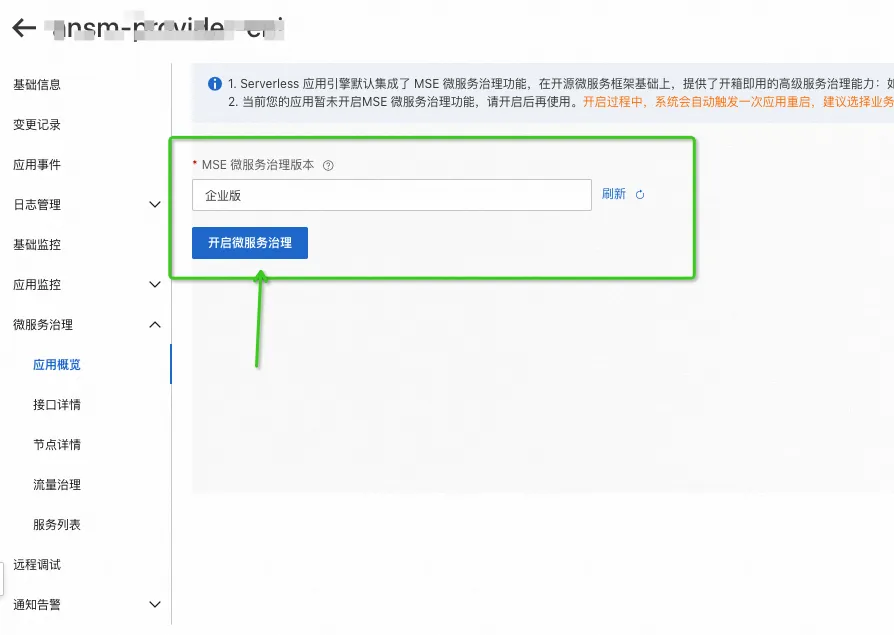894x635 pixels.
Task: Click the blue info icon in notice
Action: [214, 84]
